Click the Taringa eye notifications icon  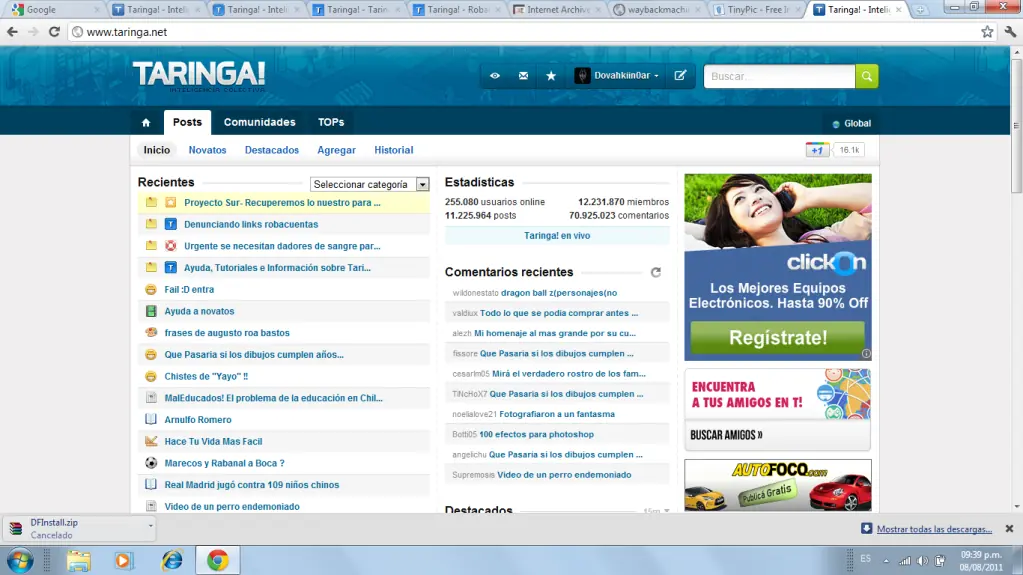click(495, 76)
